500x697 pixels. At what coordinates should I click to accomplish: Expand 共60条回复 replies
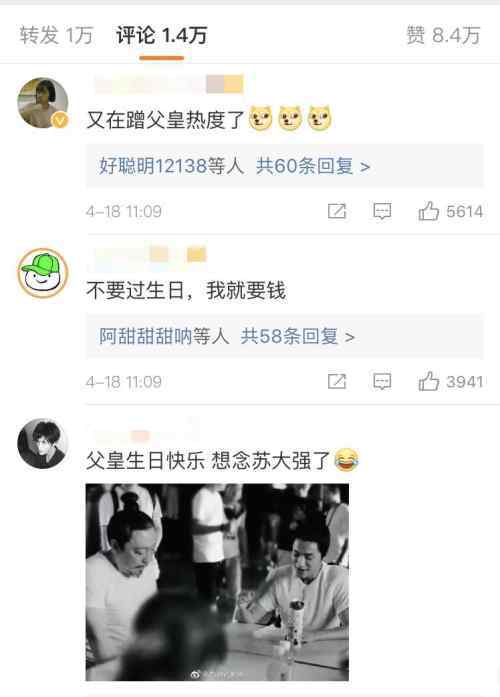[313, 166]
